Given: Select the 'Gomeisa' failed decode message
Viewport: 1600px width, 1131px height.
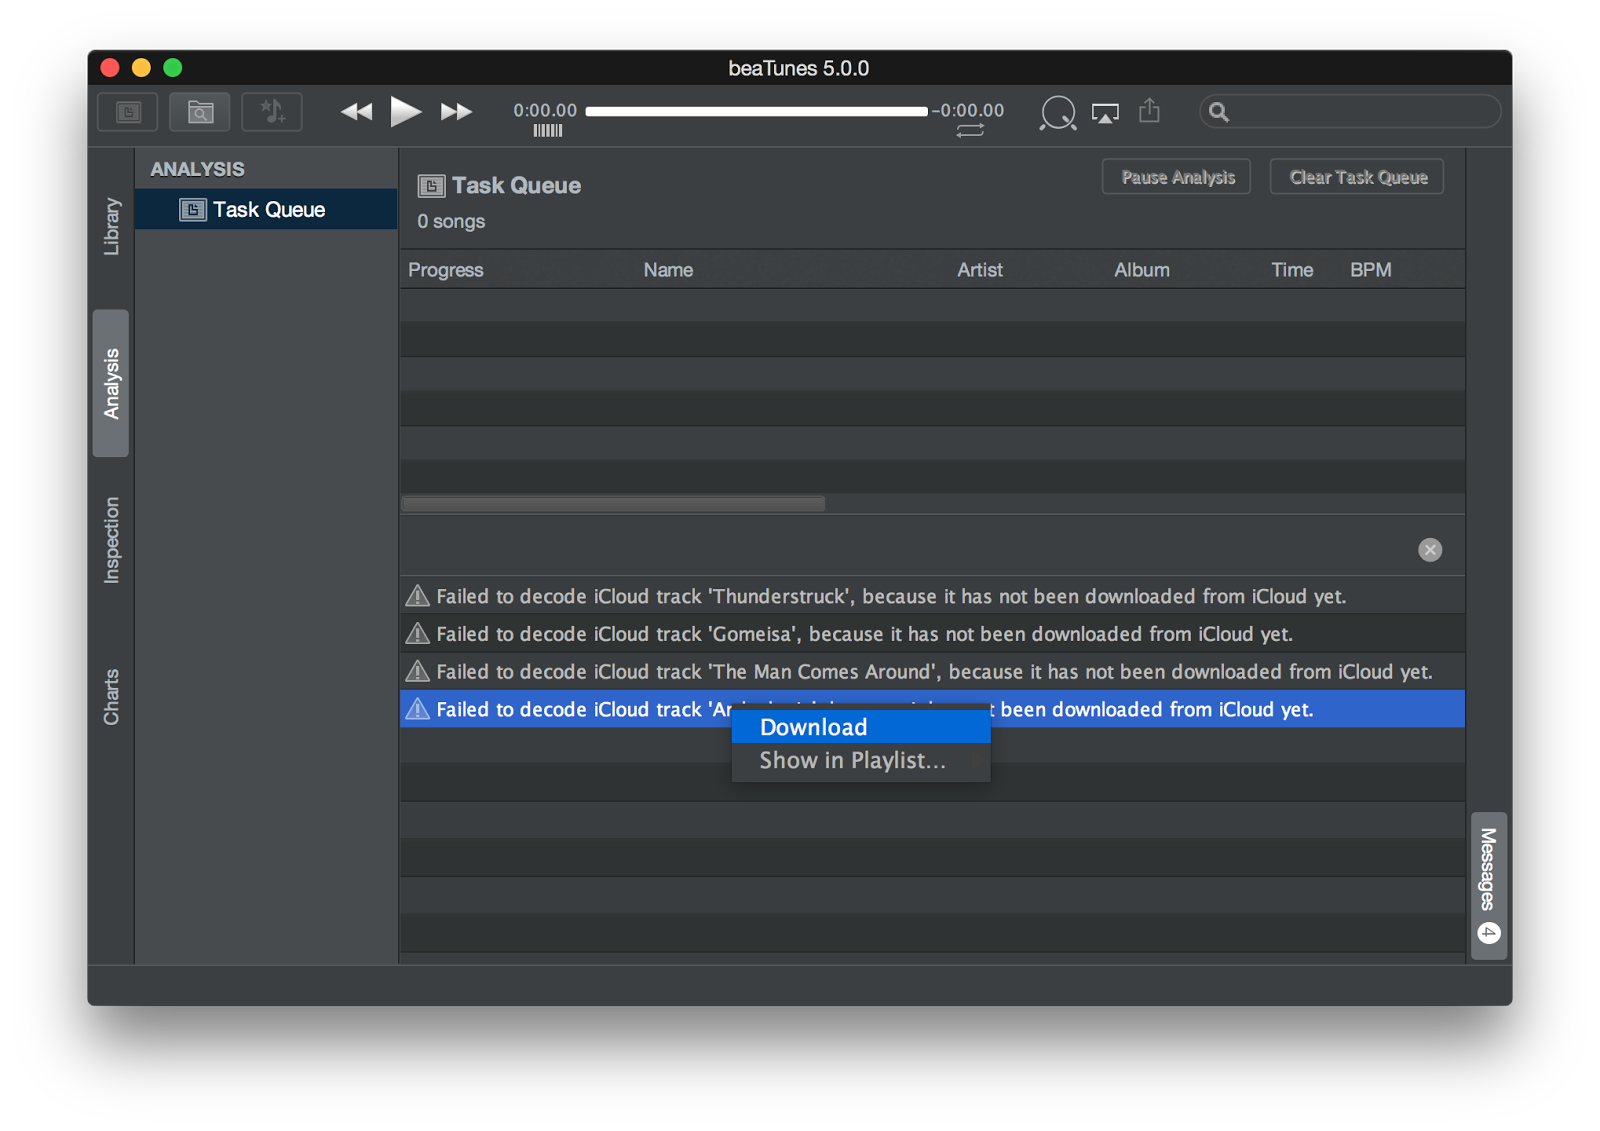Looking at the screenshot, I should click(x=932, y=634).
